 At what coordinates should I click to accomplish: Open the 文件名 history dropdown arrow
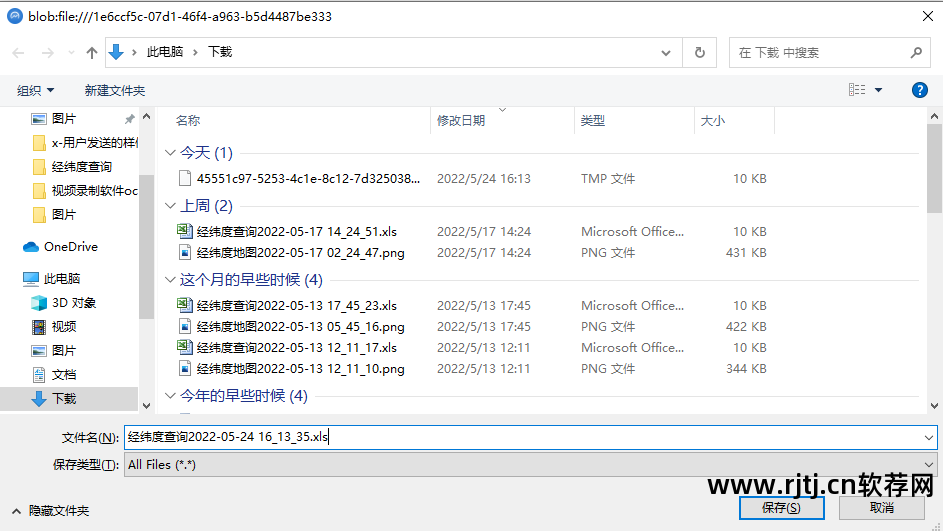929,438
